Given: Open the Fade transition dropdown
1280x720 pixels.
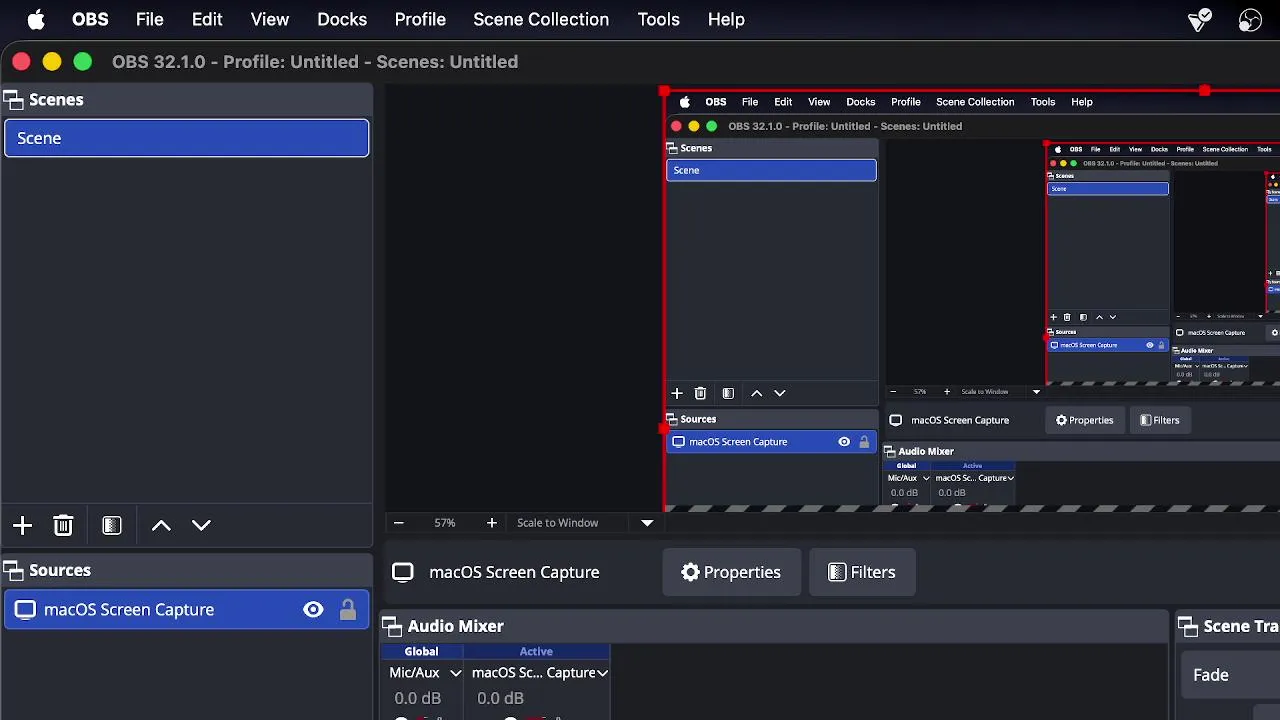Looking at the screenshot, I should pos(1230,675).
